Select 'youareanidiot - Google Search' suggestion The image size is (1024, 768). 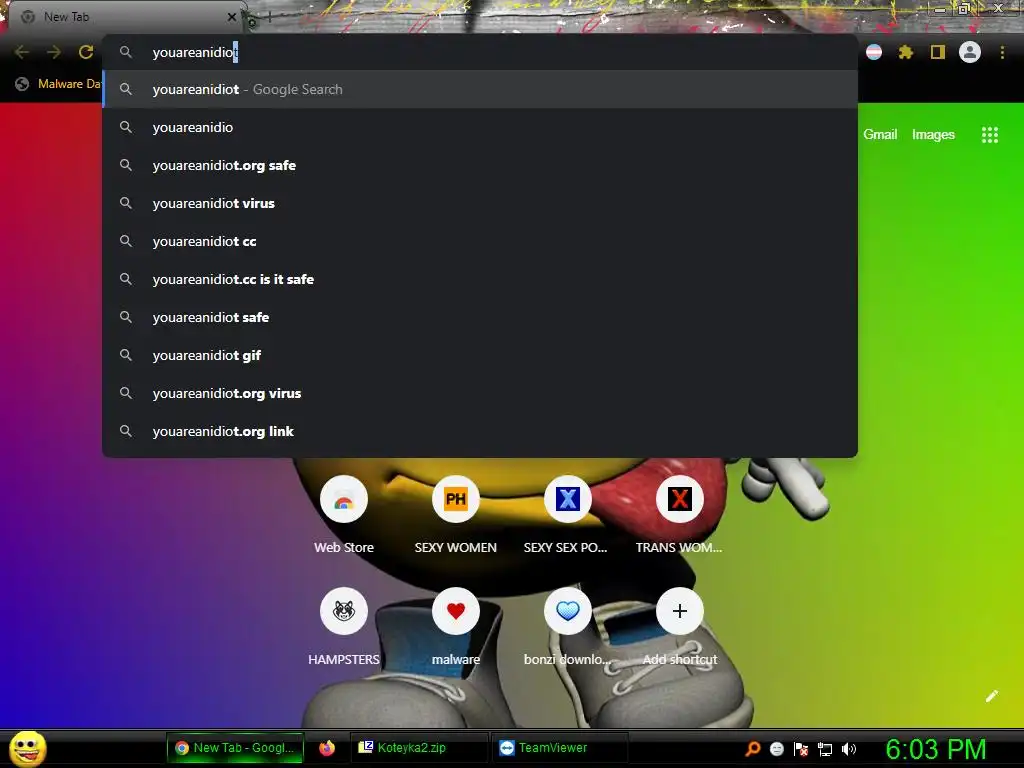tap(480, 89)
